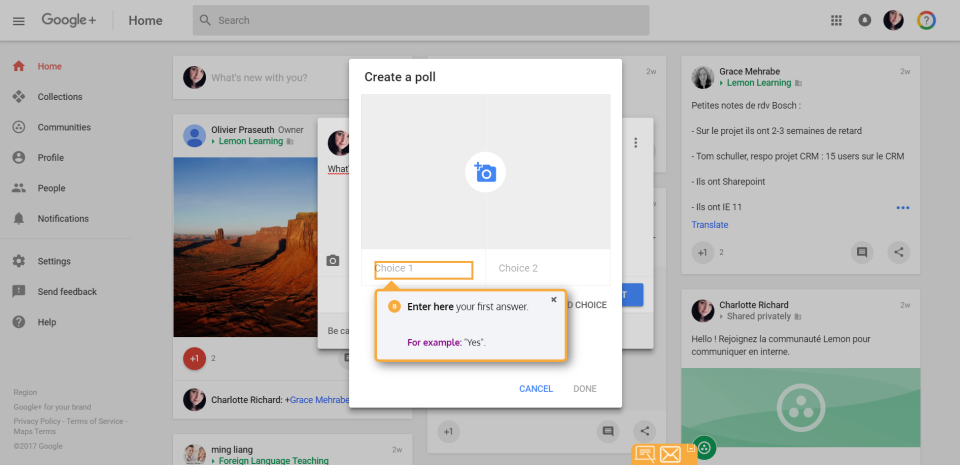
Task: Open the Google apps grid
Action: click(837, 20)
